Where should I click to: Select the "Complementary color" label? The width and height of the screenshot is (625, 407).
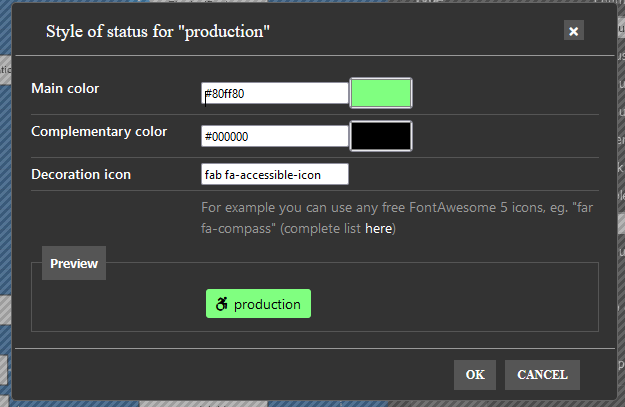(x=99, y=131)
